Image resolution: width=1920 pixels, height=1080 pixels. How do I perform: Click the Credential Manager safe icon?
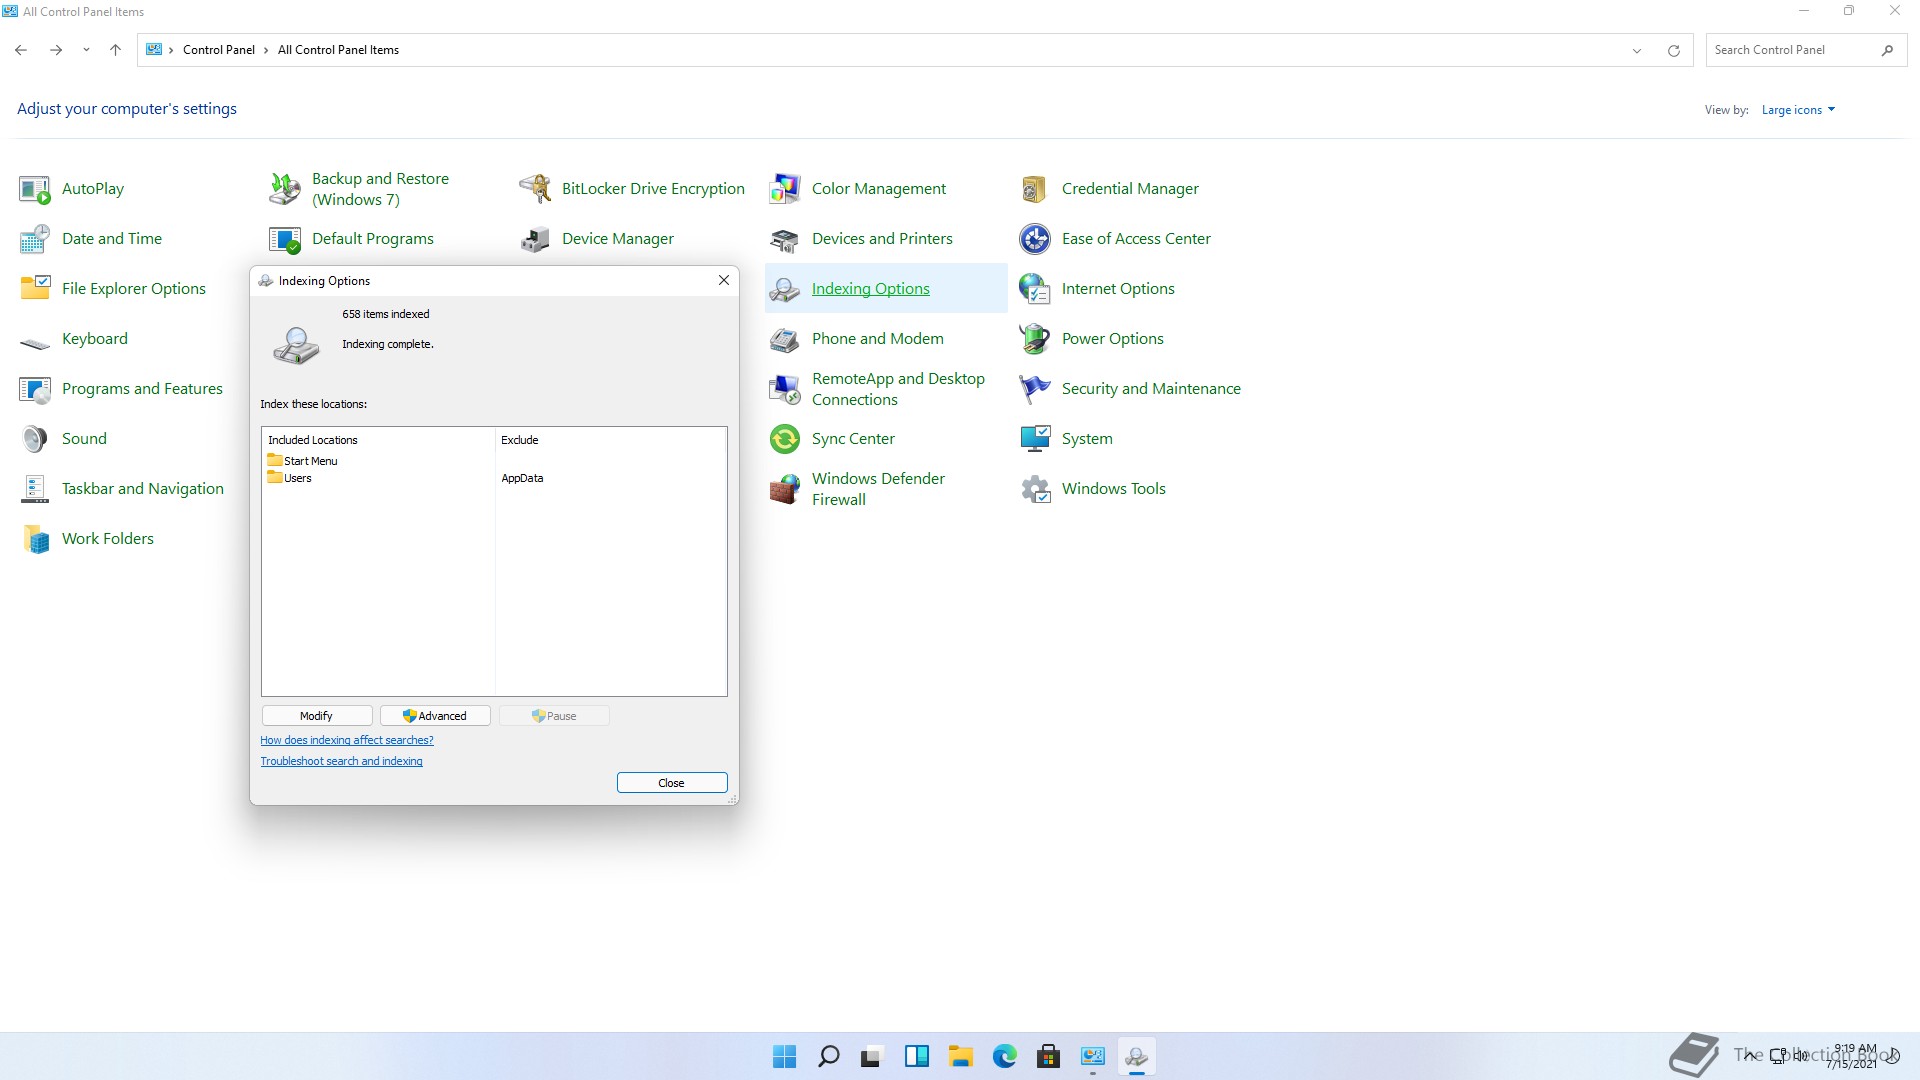pos(1034,188)
